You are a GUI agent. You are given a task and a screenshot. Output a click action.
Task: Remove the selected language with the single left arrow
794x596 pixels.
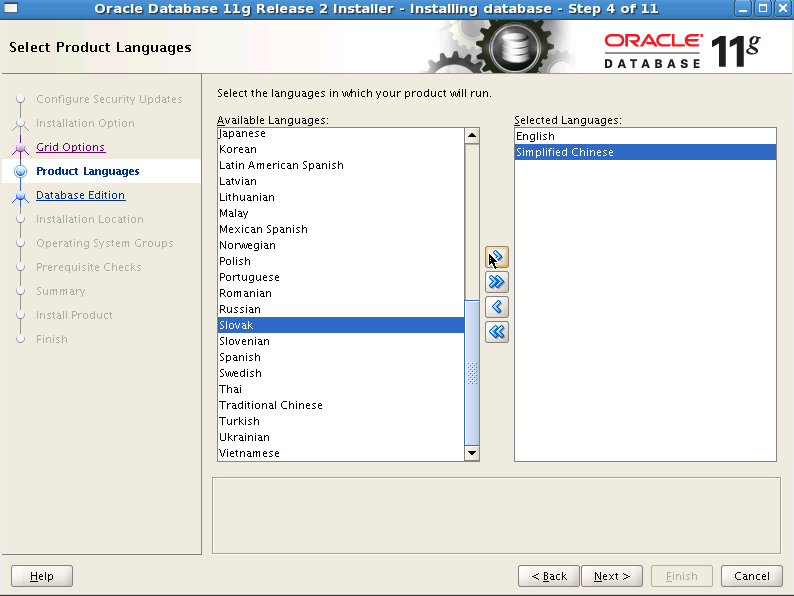497,307
